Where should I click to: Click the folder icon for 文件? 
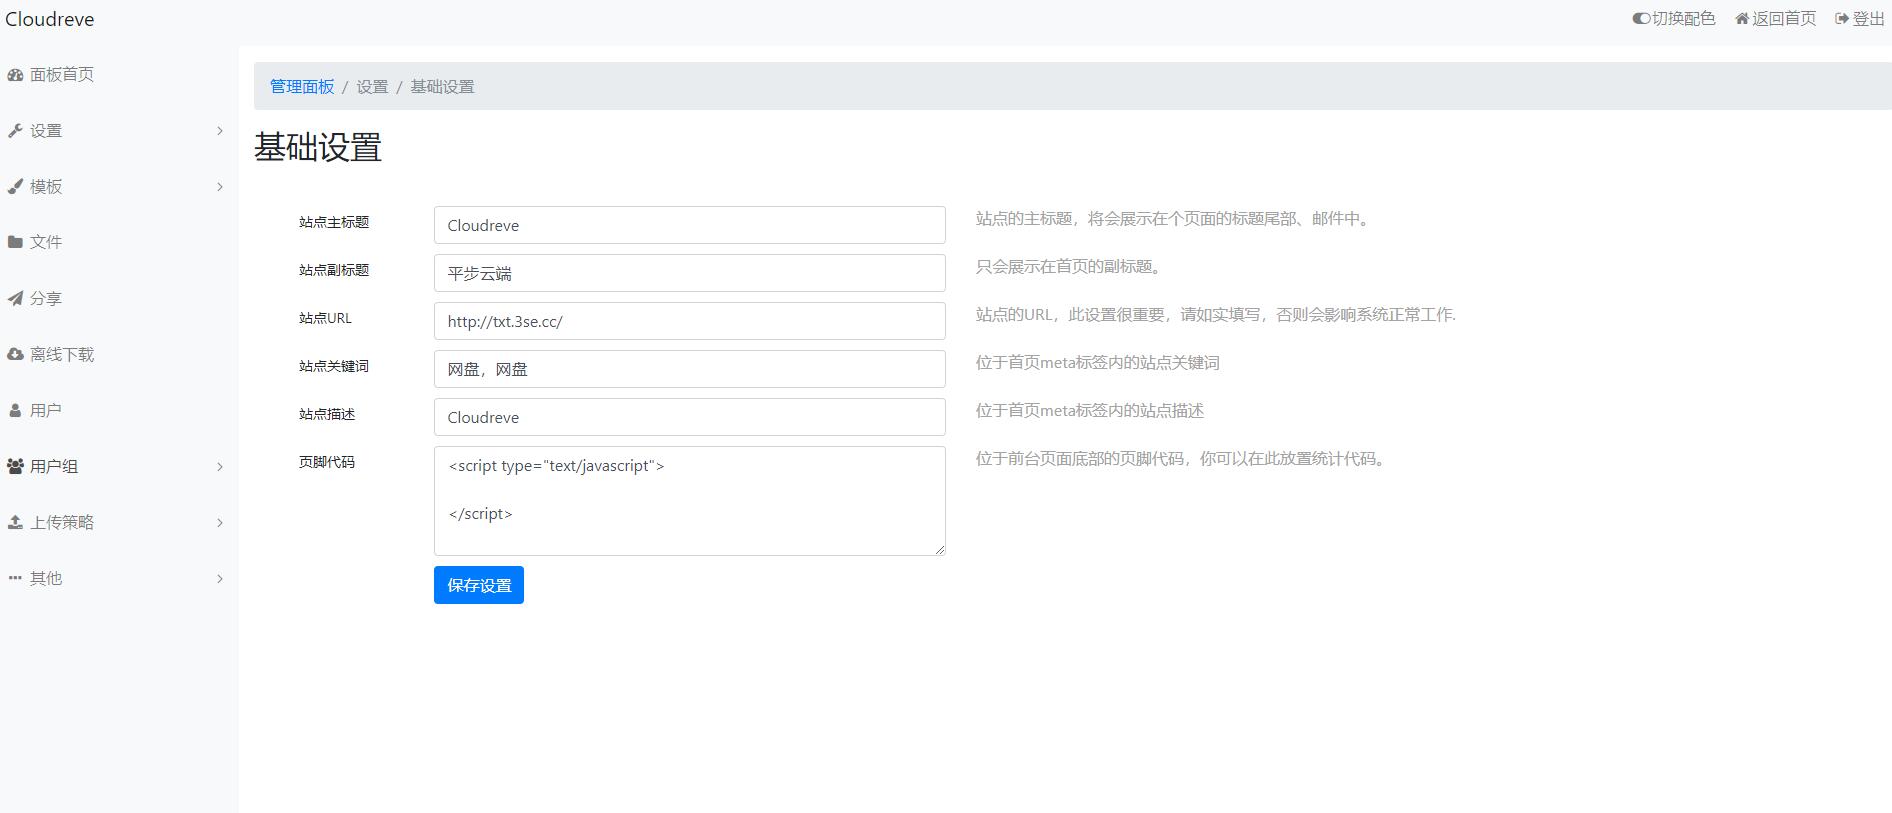coord(15,242)
